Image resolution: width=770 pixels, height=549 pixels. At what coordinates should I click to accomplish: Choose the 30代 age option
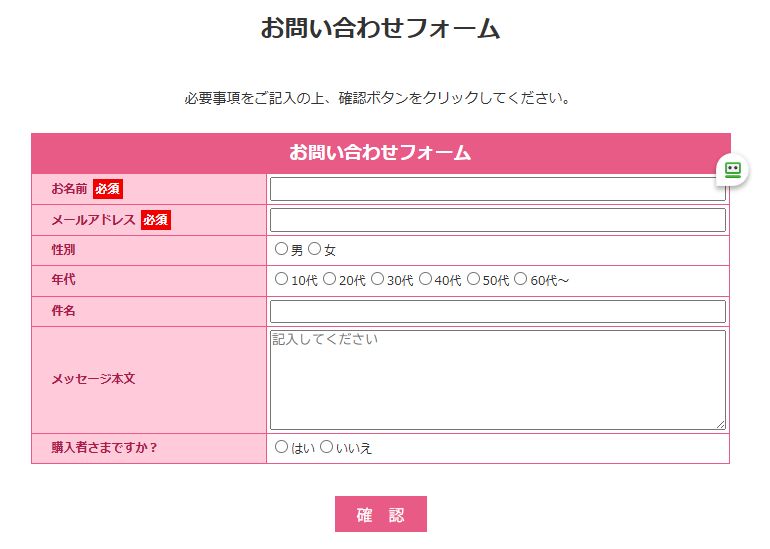point(377,280)
